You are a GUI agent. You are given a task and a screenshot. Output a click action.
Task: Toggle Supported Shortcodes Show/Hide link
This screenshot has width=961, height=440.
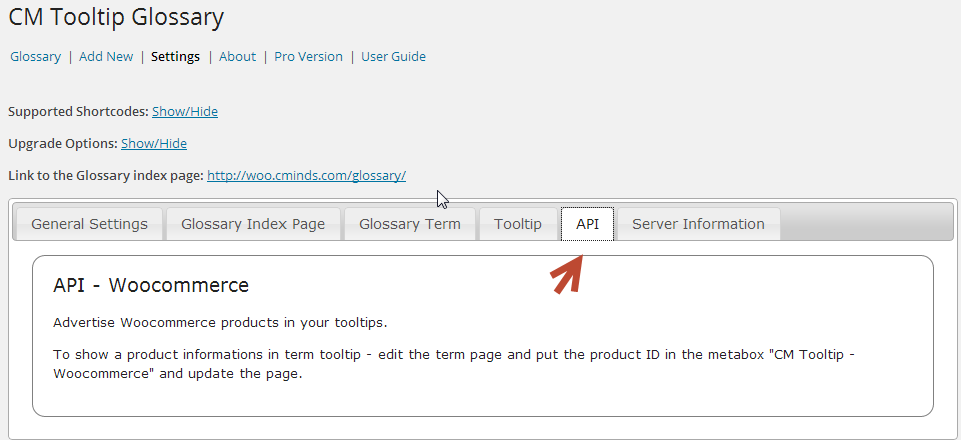(x=185, y=112)
